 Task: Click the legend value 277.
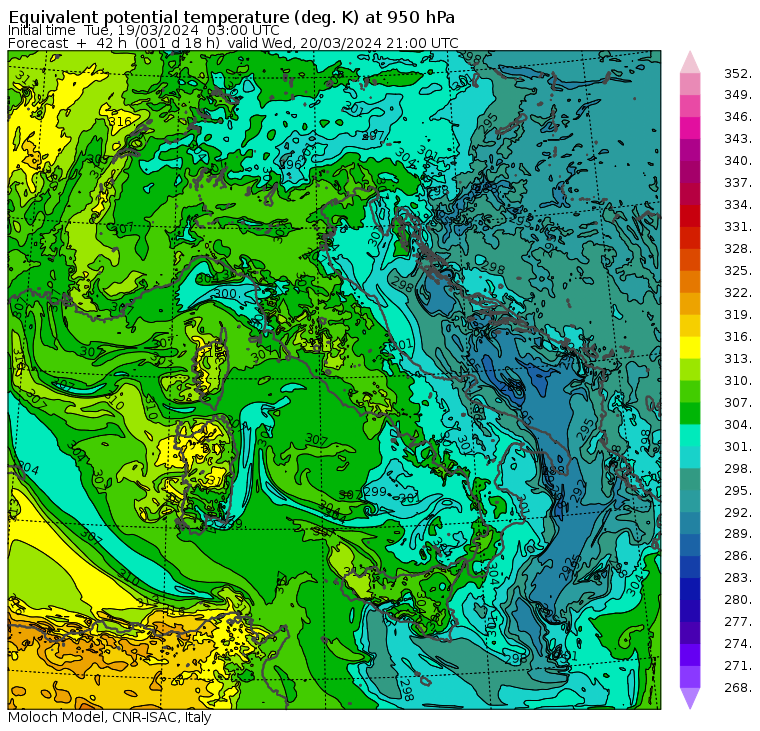click(738, 622)
